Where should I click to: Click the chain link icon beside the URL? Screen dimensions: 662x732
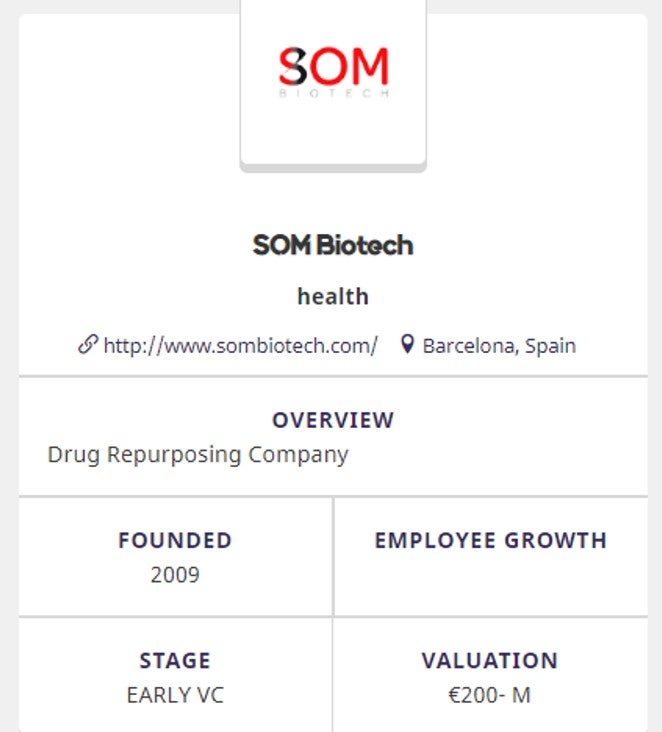tap(87, 345)
